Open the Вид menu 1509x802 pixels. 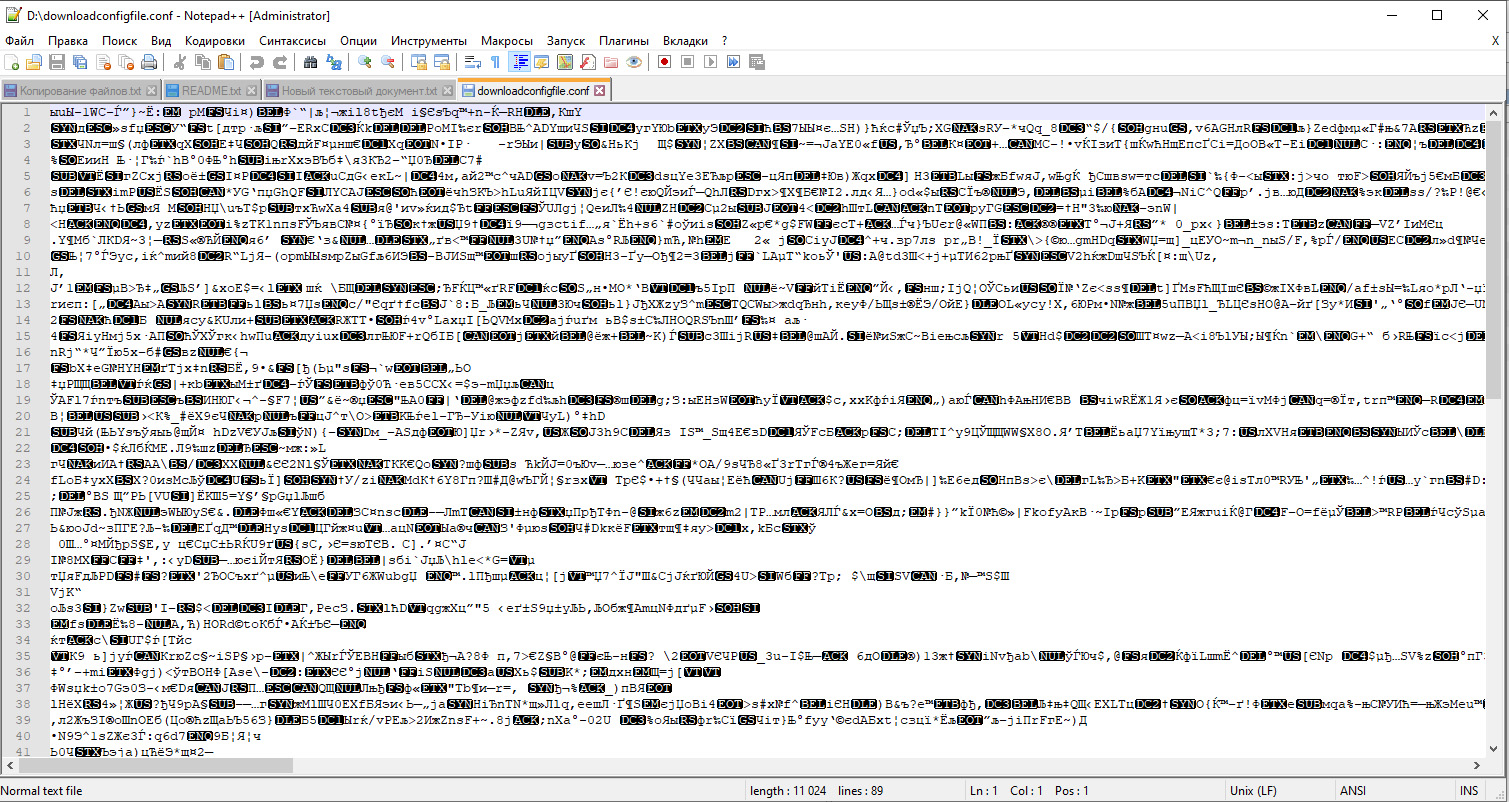click(x=162, y=41)
